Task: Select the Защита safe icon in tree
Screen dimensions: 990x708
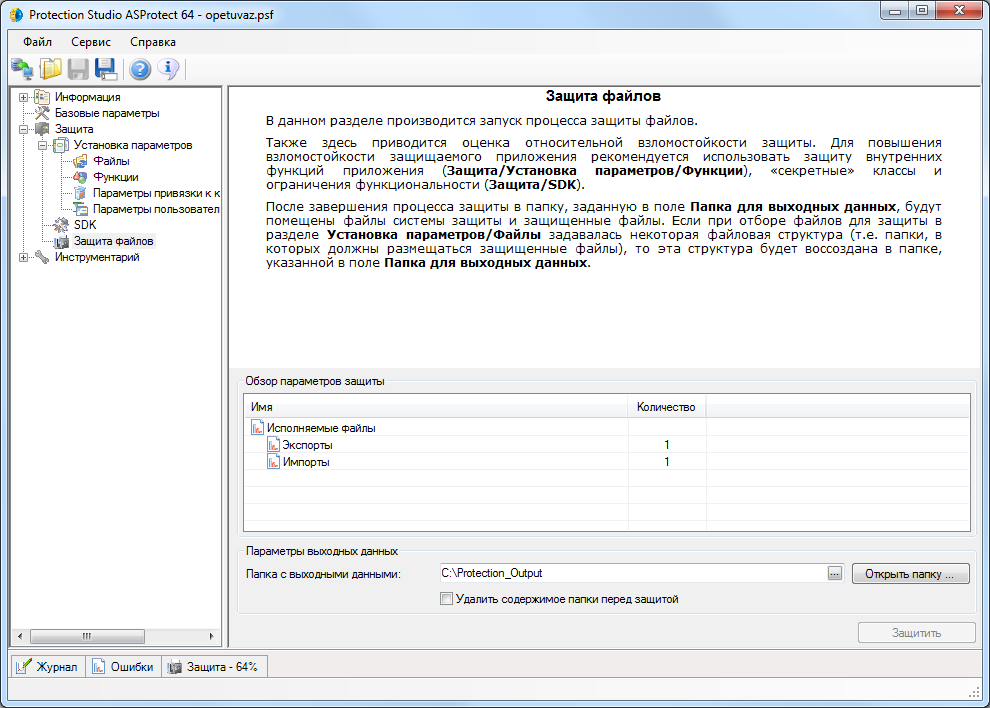Action: (42, 129)
